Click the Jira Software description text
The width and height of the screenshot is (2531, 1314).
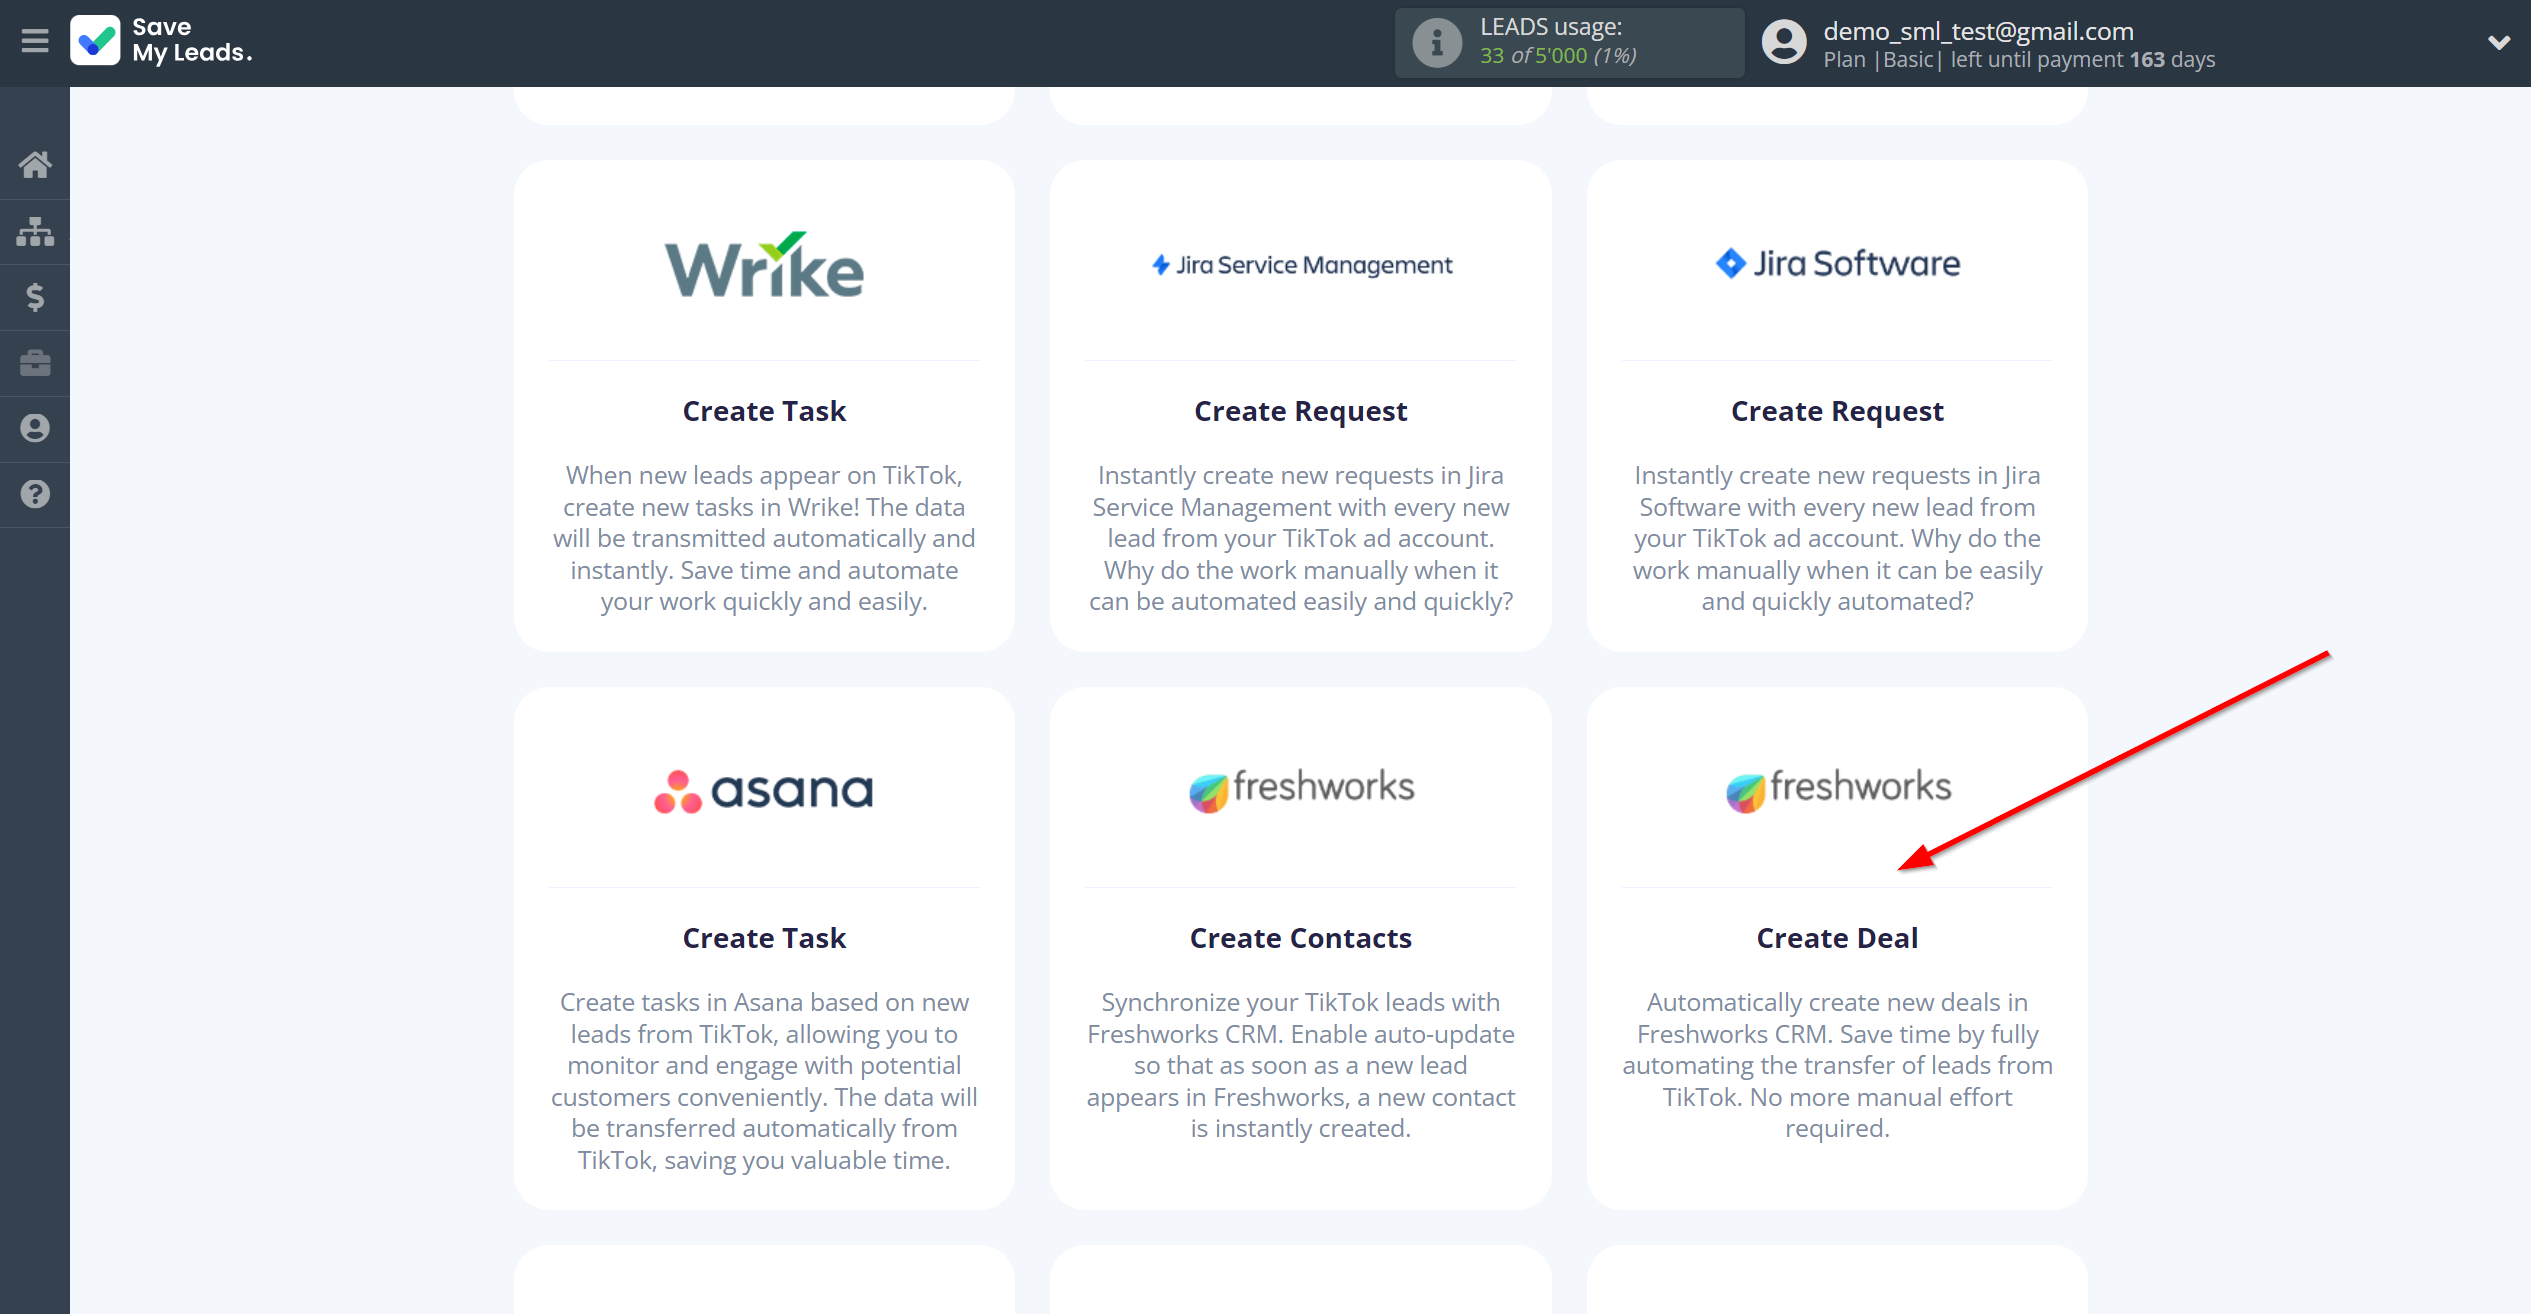pos(1837,538)
